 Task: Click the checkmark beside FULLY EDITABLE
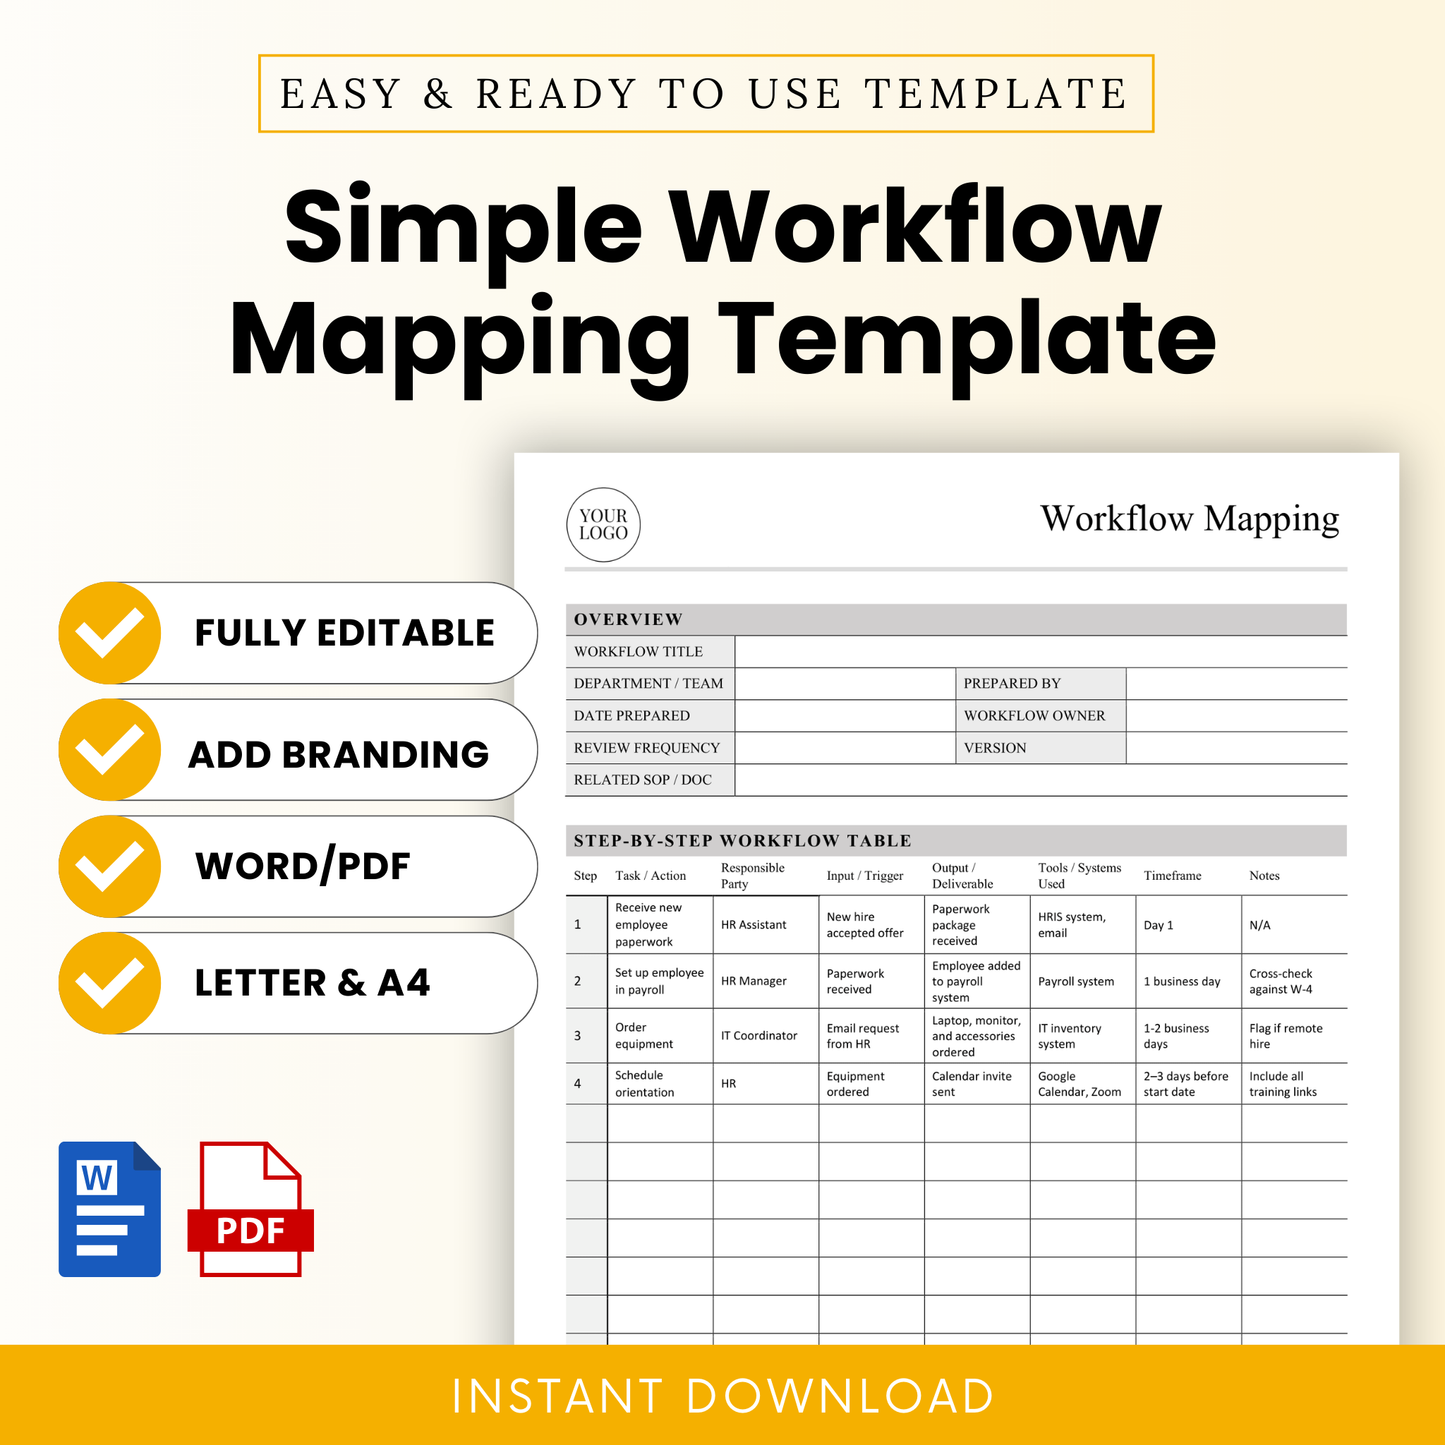tap(110, 633)
